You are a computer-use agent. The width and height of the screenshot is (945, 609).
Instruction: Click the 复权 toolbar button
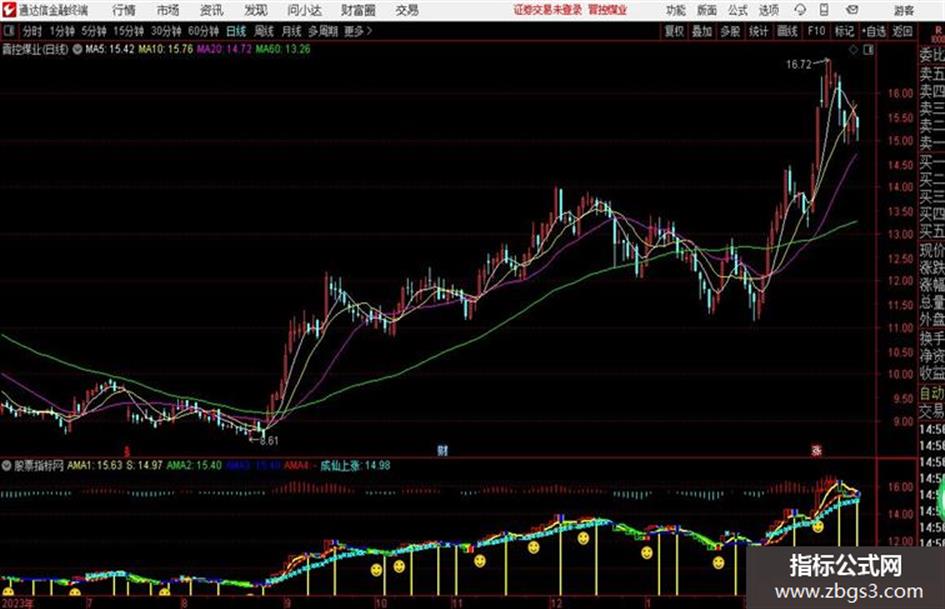[x=674, y=31]
